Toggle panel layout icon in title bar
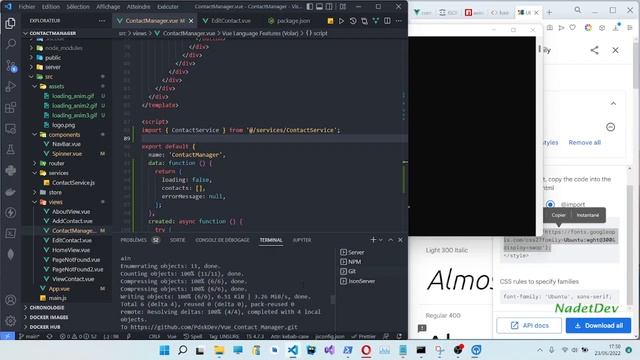The width and height of the screenshot is (640, 360). (320, 7)
